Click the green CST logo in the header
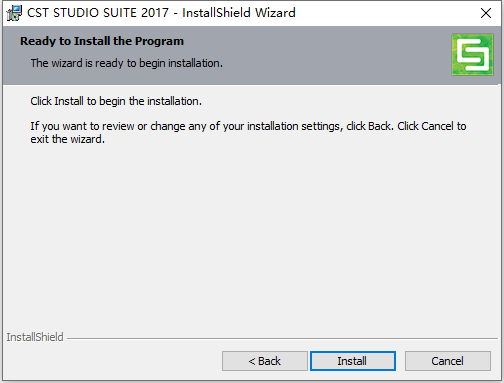The image size is (504, 383). coord(472,55)
